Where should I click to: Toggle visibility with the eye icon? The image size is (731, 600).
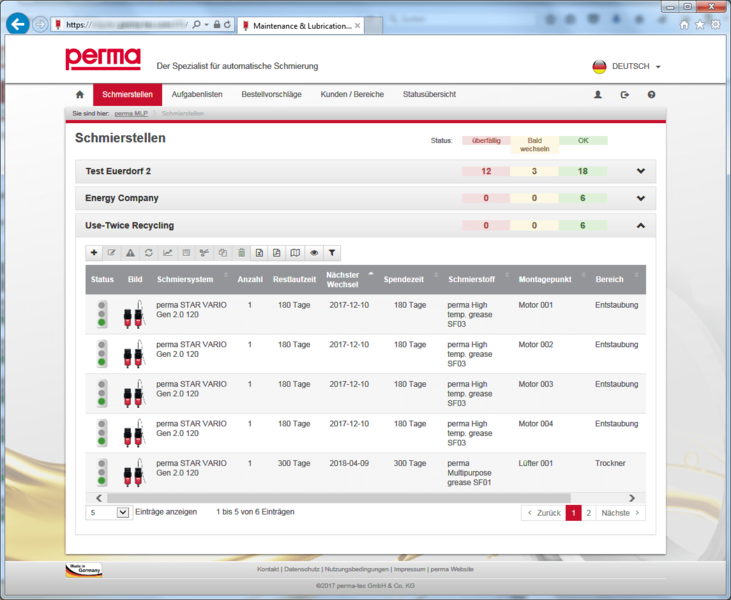(314, 253)
